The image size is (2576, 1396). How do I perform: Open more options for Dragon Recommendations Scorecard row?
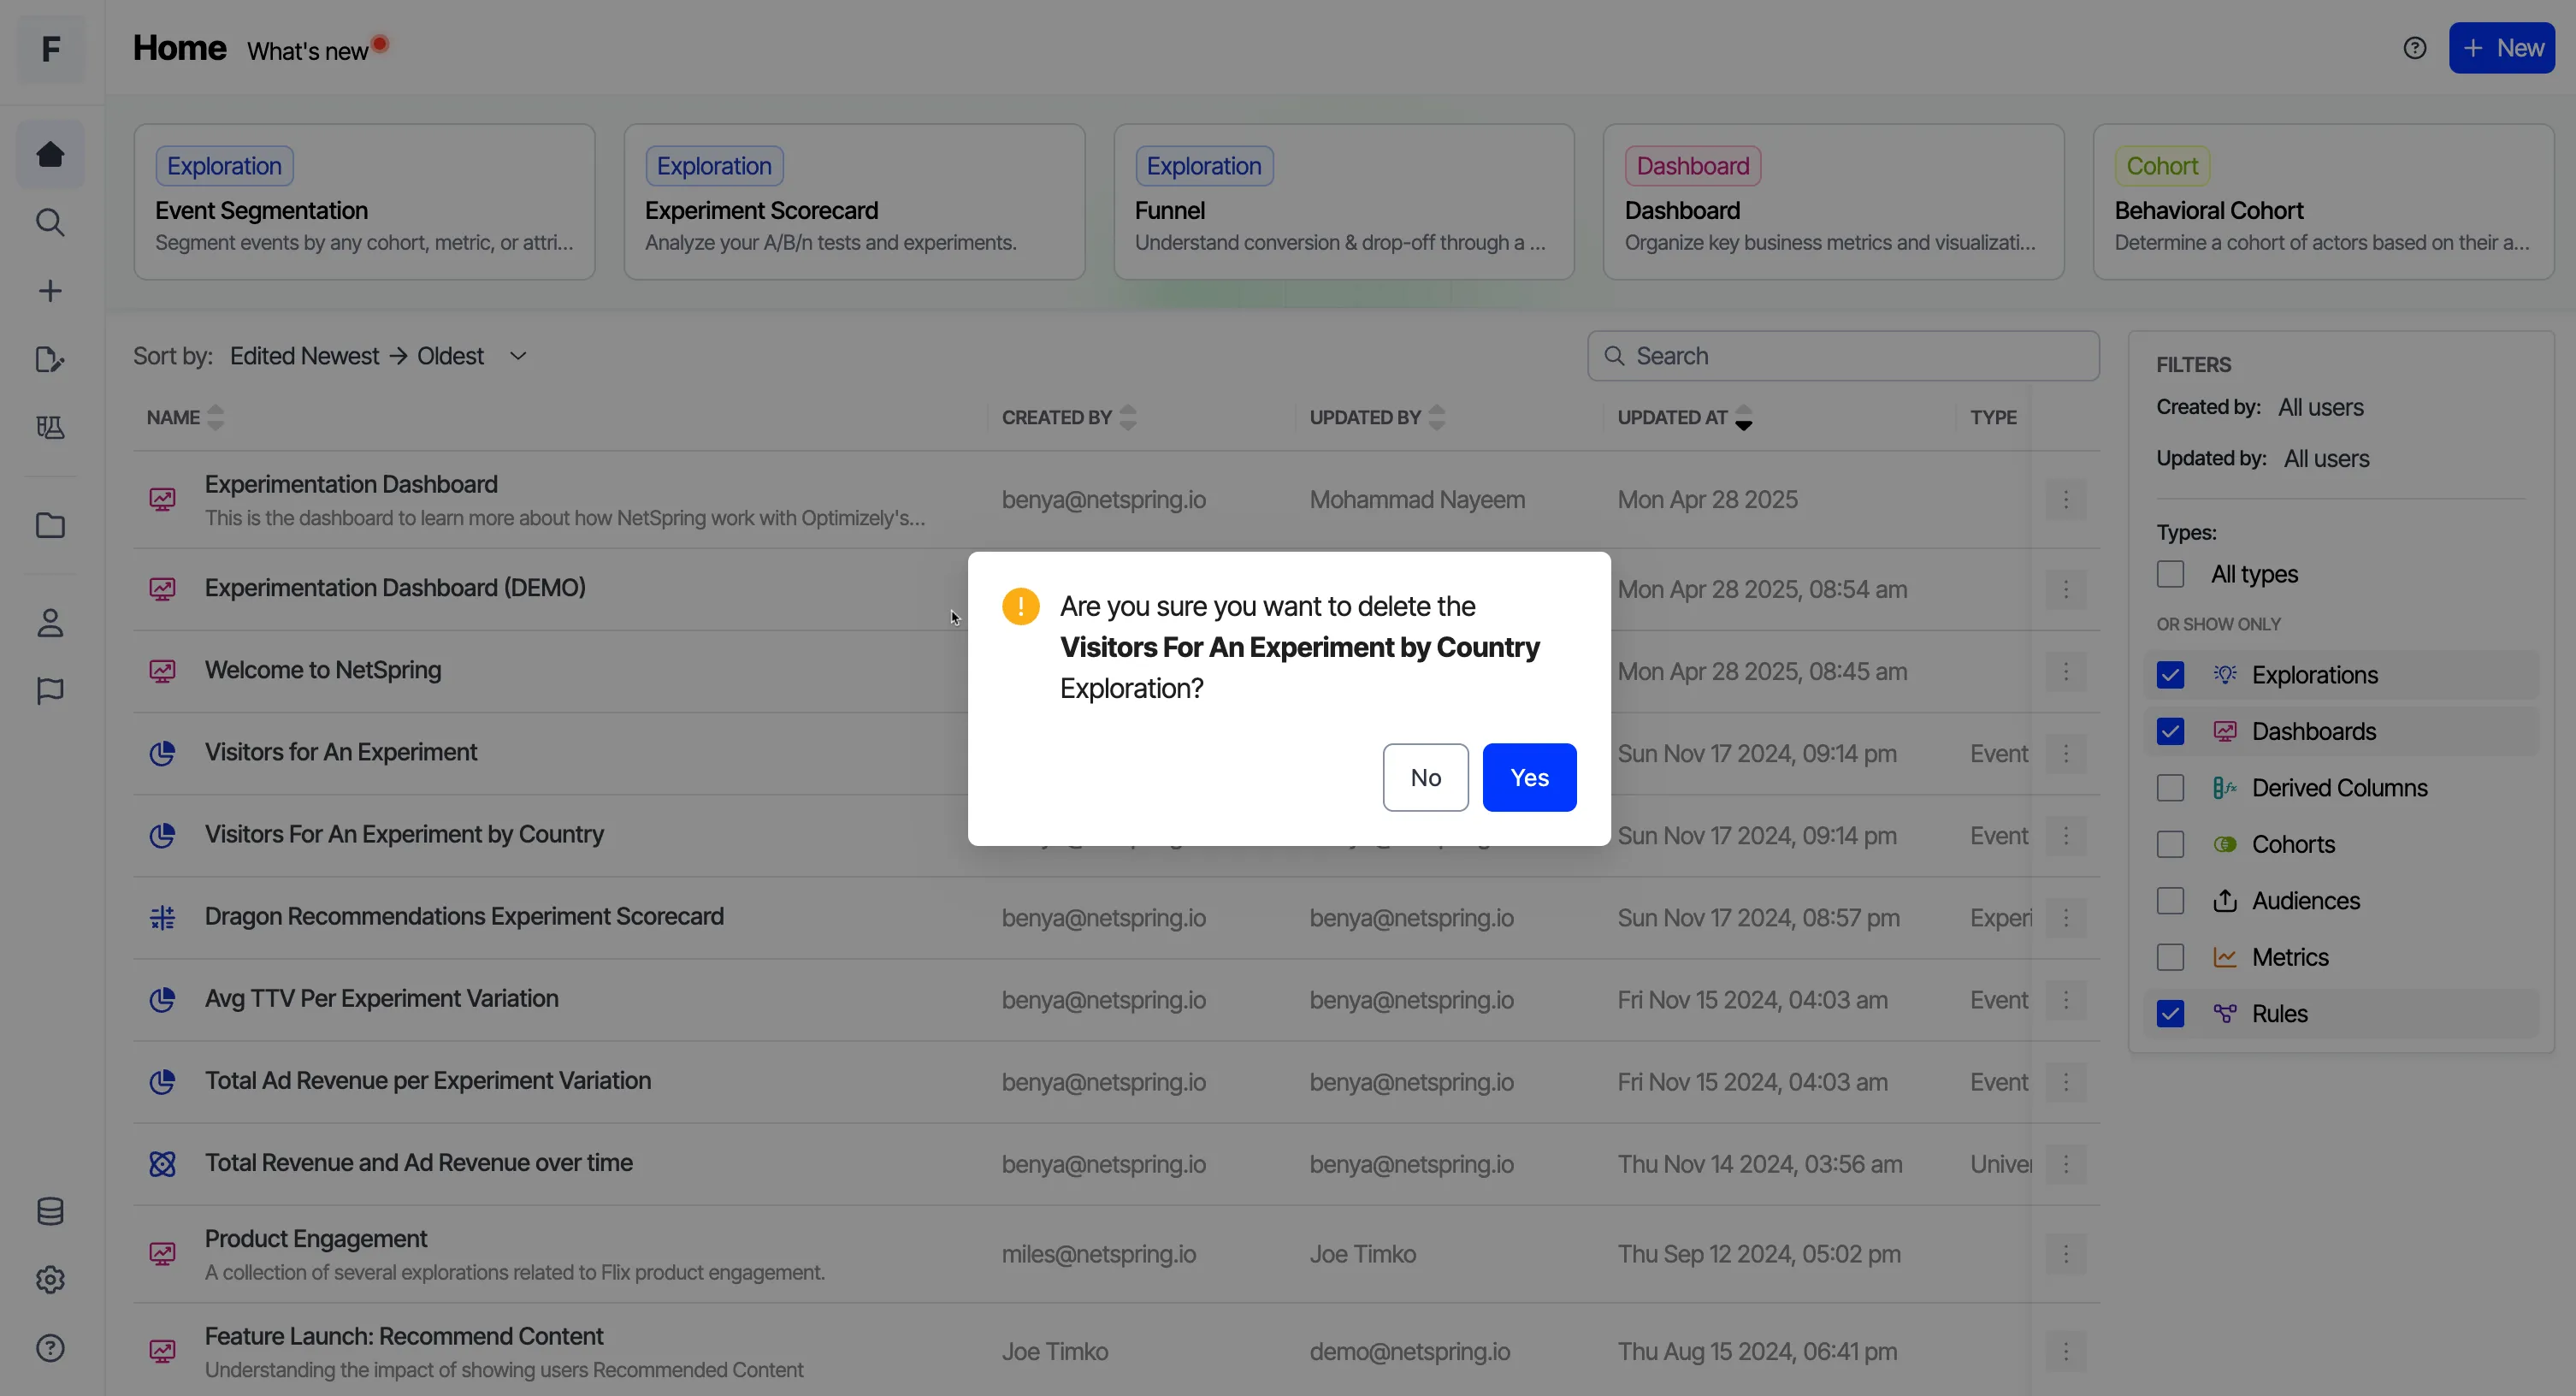point(2066,917)
